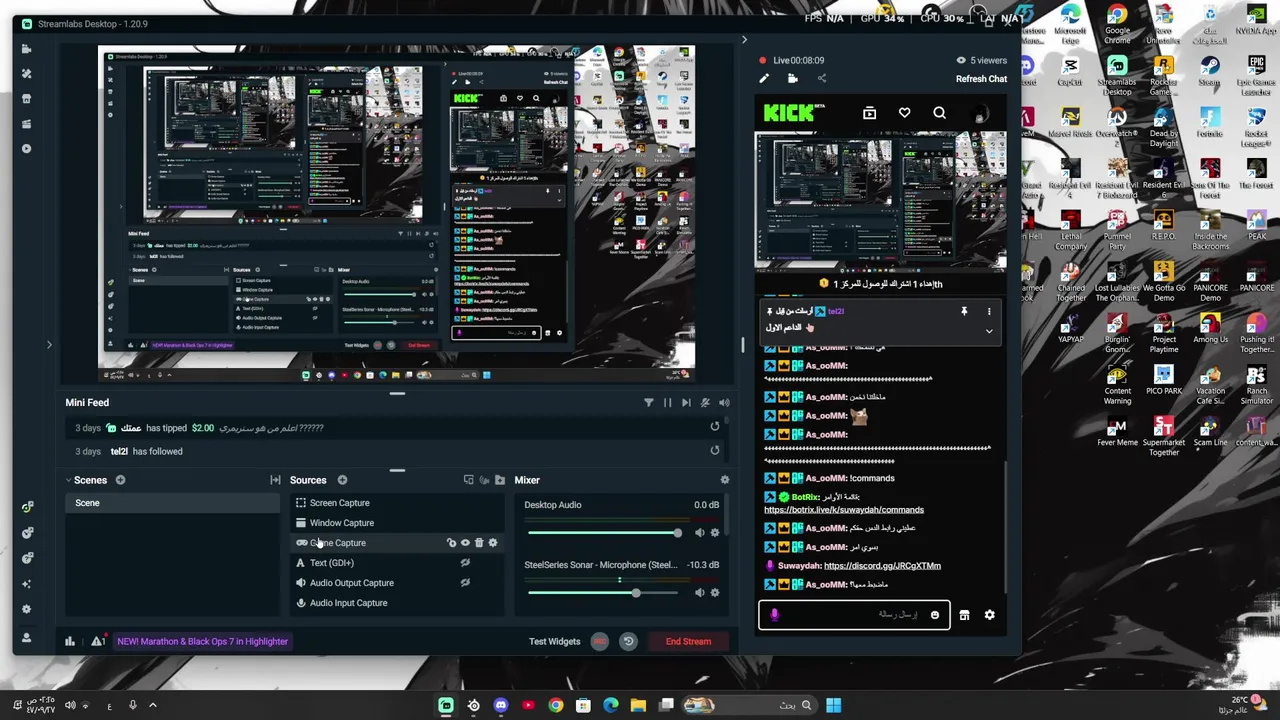Image resolution: width=1280 pixels, height=720 pixels.
Task: Expand the left side panel arrow
Action: point(49,345)
